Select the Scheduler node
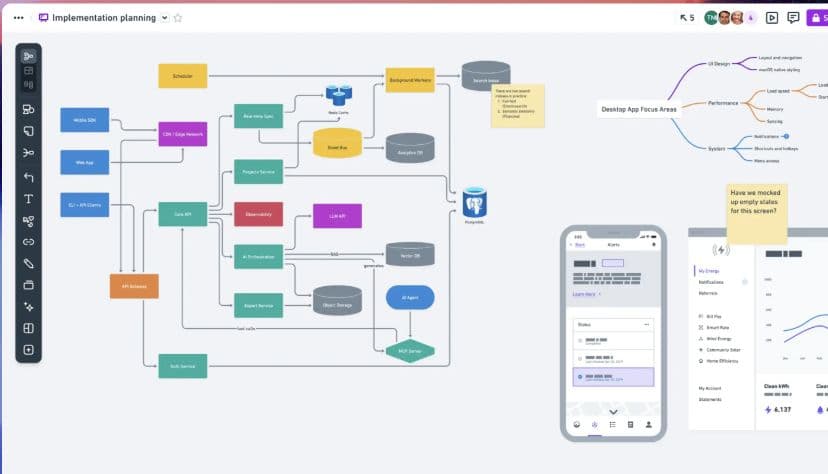The image size is (828, 474). pos(183,76)
